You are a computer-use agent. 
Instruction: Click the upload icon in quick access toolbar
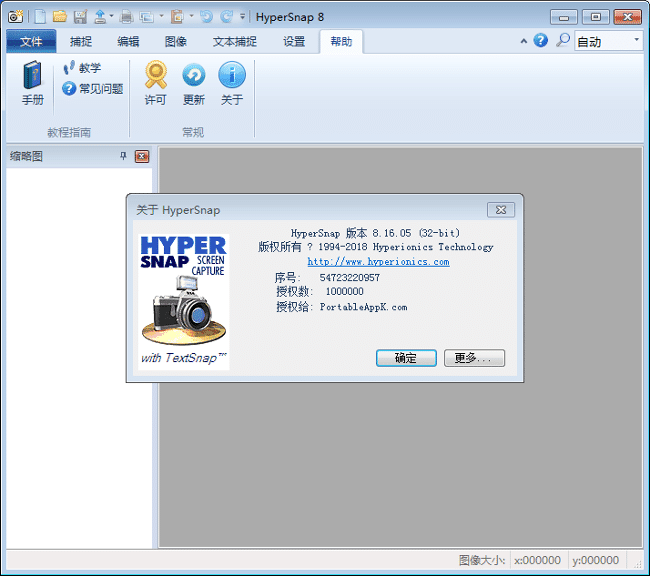(100, 17)
